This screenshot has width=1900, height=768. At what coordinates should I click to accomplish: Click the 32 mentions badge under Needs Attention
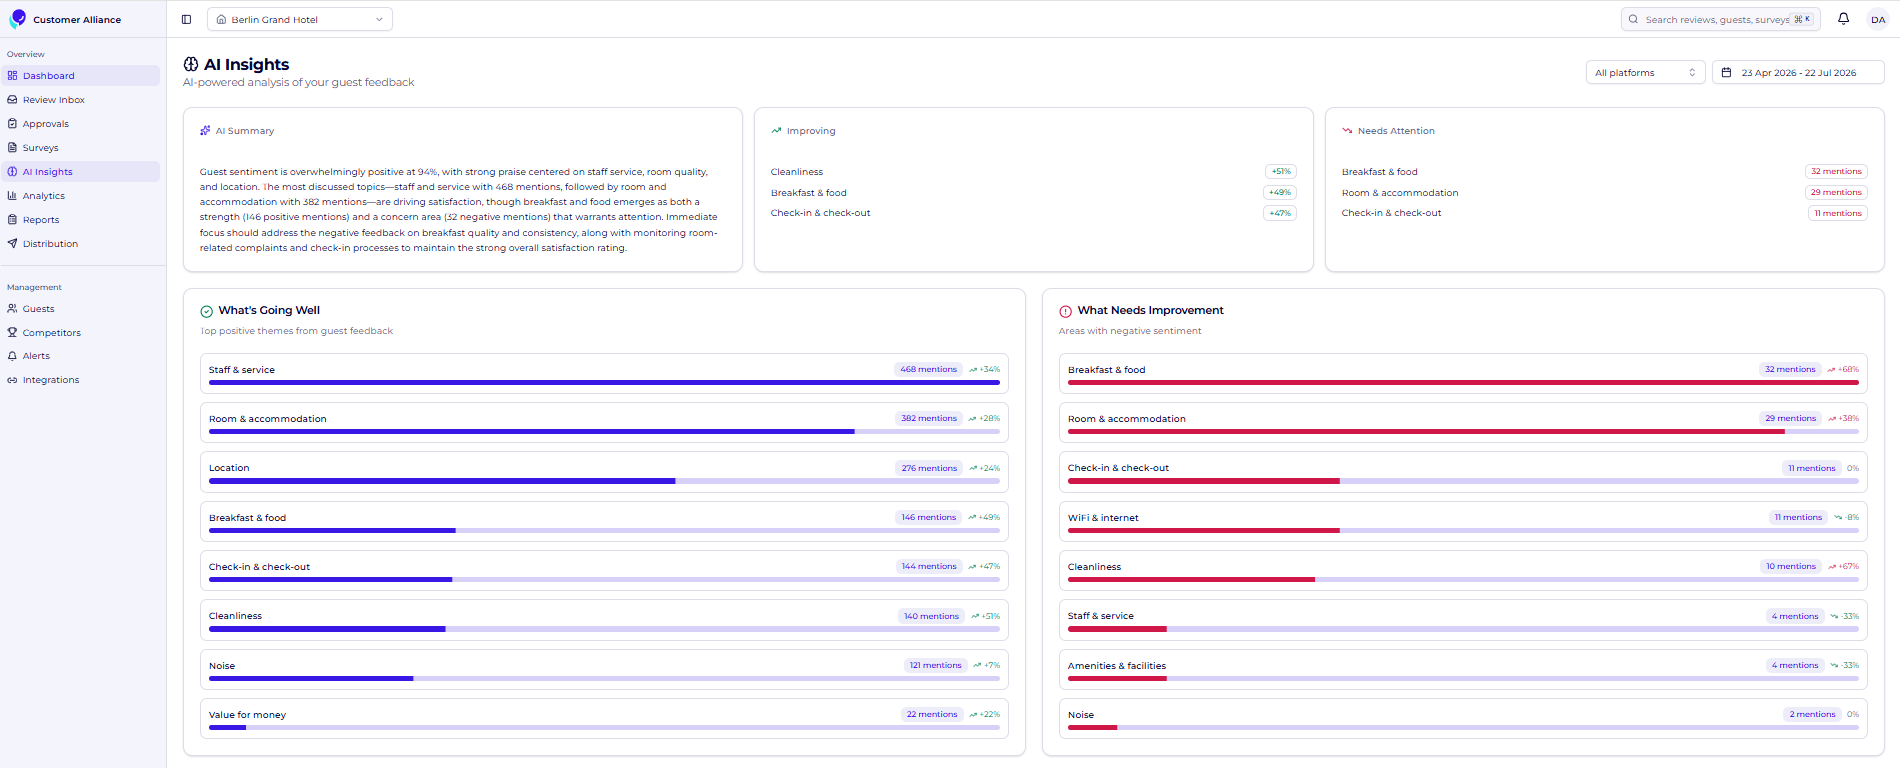coord(1836,172)
